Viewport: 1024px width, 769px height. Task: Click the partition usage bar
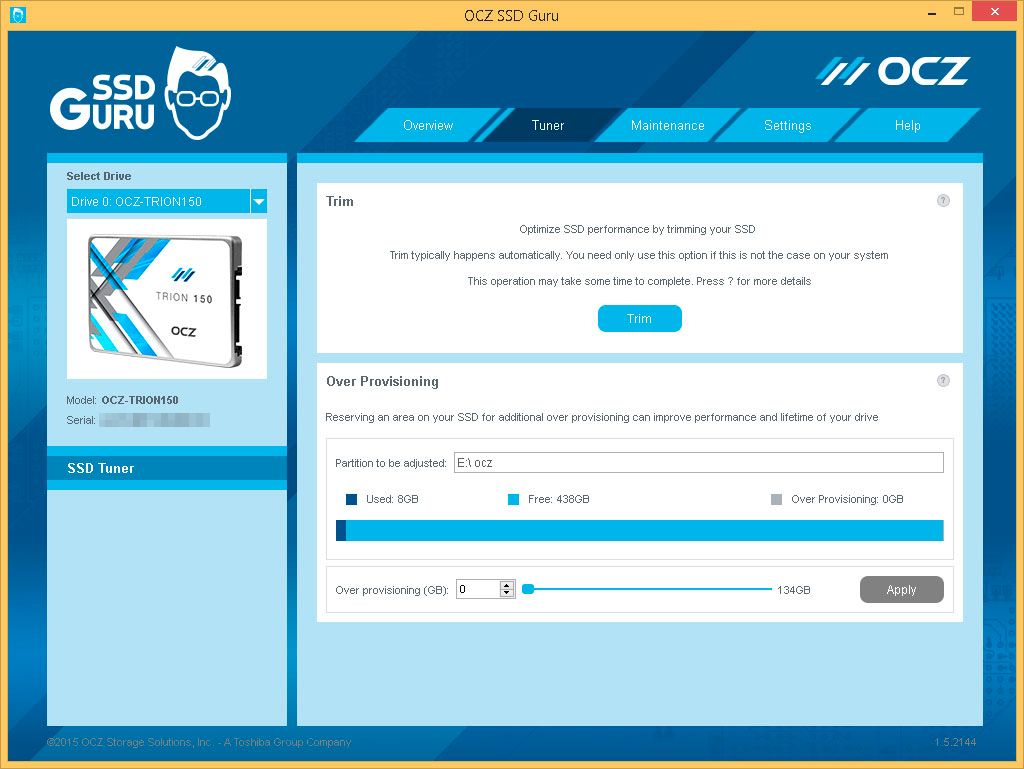[x=639, y=530]
